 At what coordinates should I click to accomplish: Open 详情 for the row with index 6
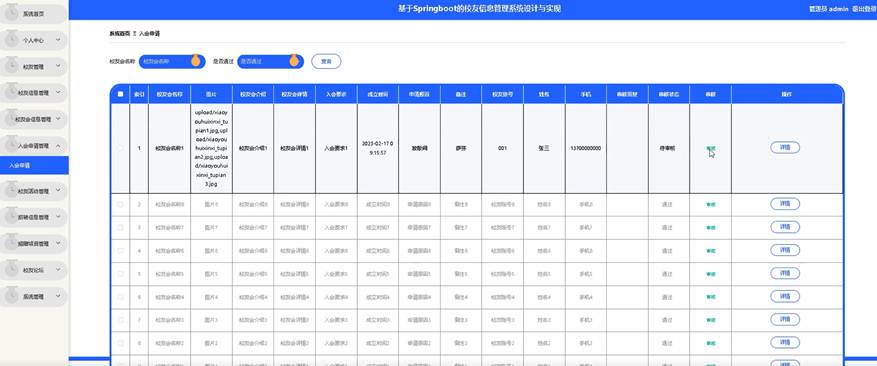pos(785,296)
